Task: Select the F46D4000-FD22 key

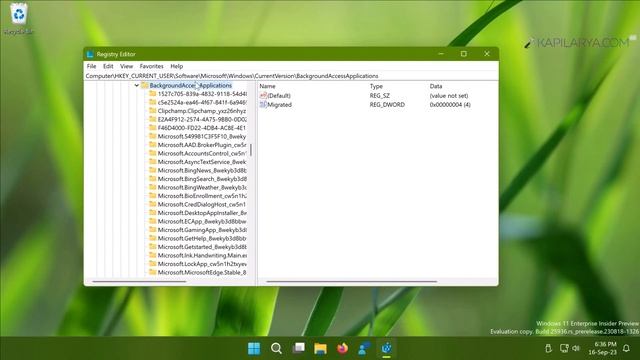Action: (202, 128)
